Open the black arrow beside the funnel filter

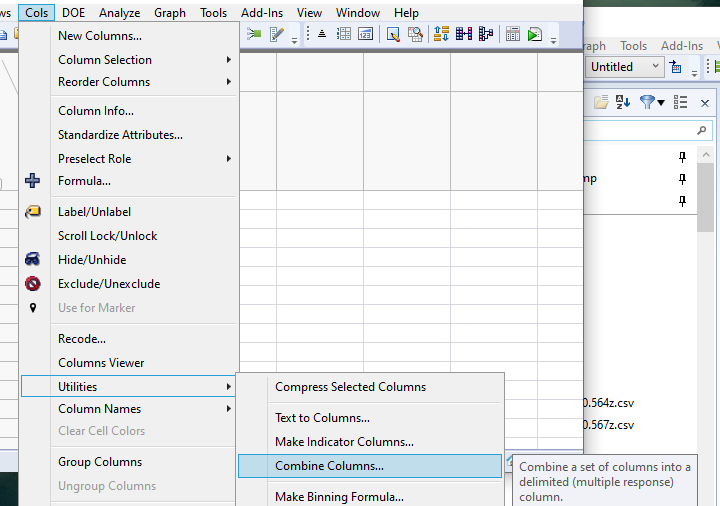coord(661,102)
